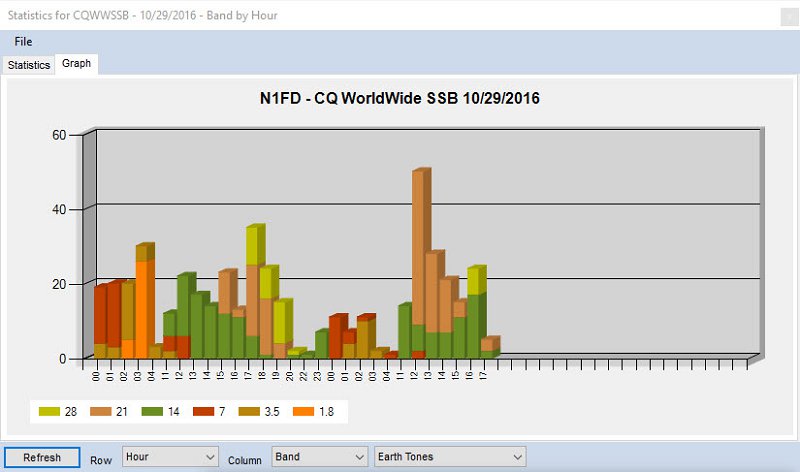Click the Column label text
This screenshot has height=472, width=800.
click(x=244, y=460)
